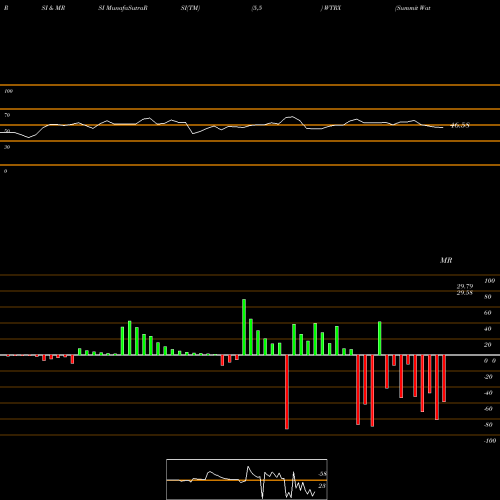Image resolution: width=500 pixels, height=500 pixels.
Task: Click the lone green bar surrounded by red bars
Action: (380, 338)
